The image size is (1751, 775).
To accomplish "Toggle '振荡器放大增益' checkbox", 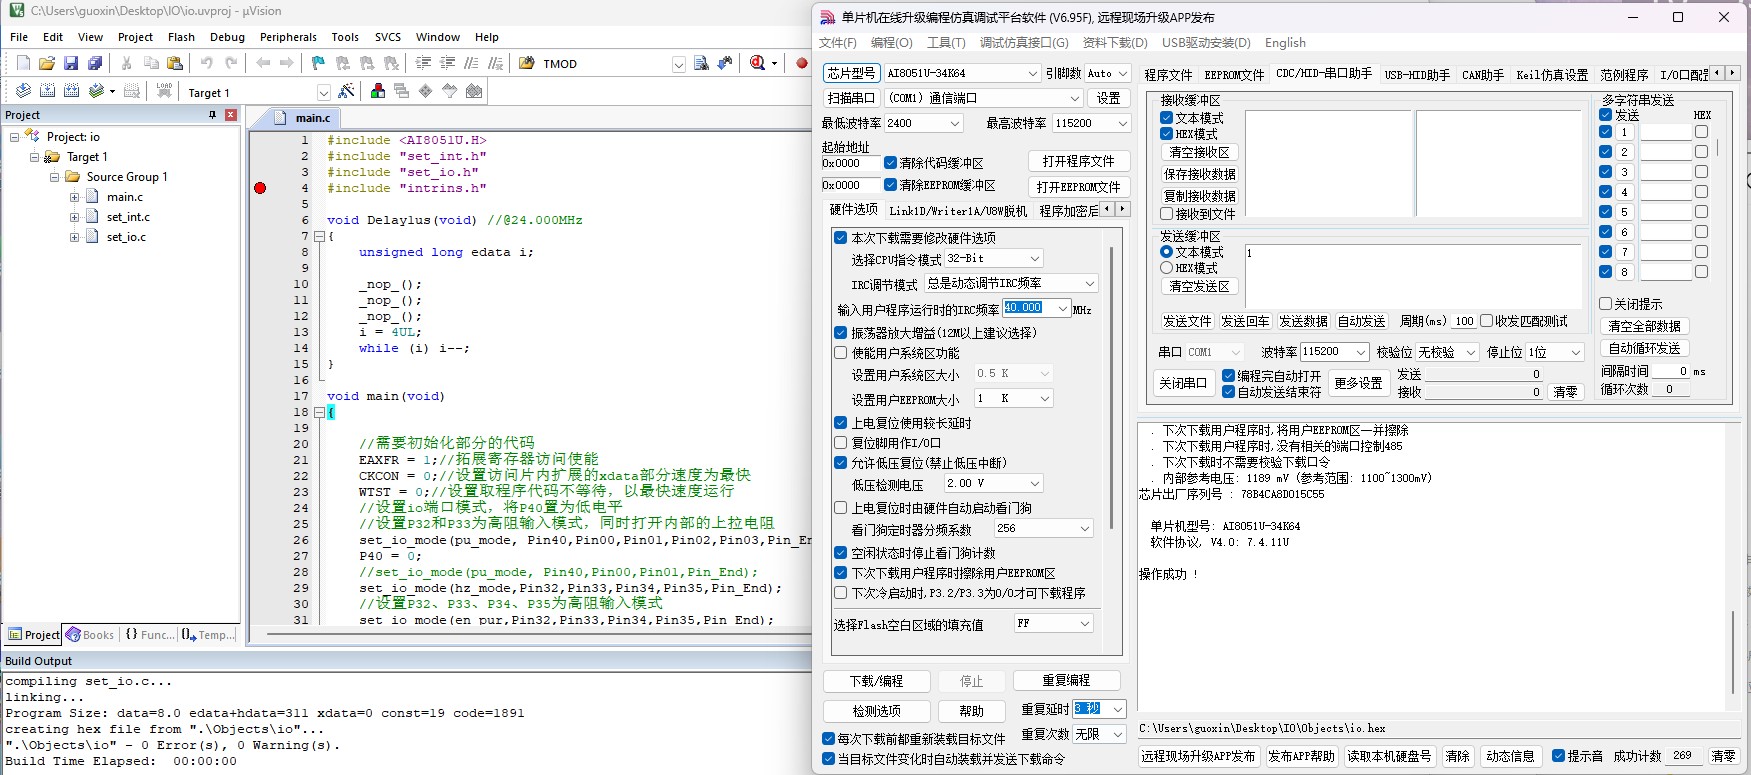I will (841, 333).
